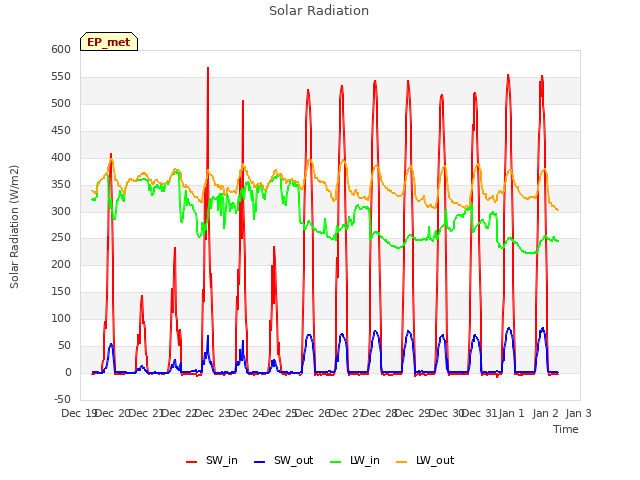The height and width of the screenshot is (480, 640).
Task: Click the blue SW_out legend swatch
Action: click(259, 462)
